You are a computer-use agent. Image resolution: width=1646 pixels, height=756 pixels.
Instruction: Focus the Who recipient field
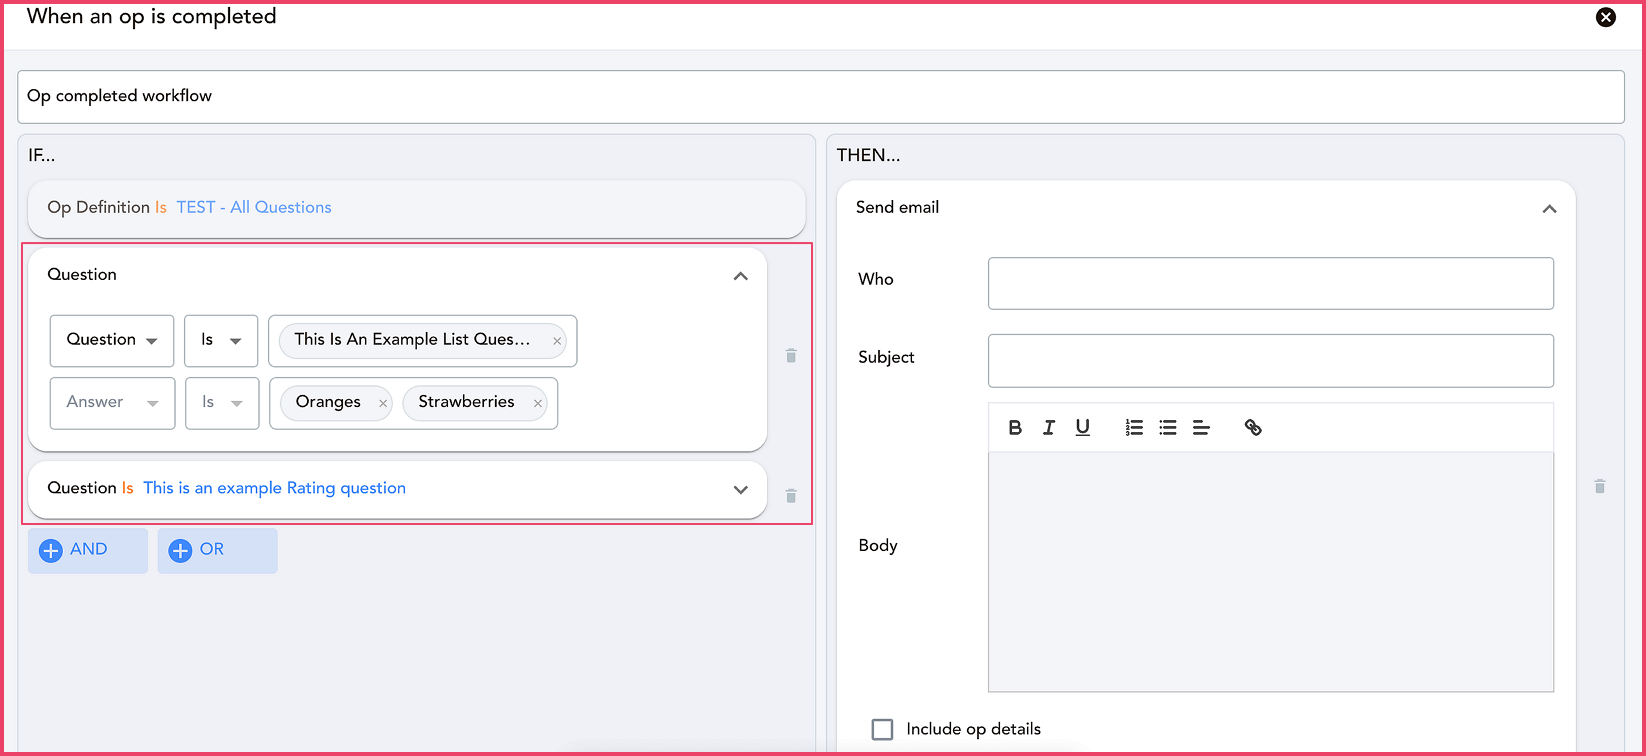pos(1271,283)
